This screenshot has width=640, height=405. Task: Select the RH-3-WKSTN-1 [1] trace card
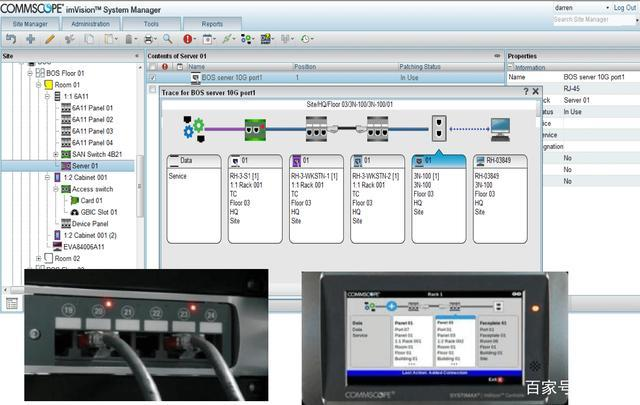click(x=316, y=199)
